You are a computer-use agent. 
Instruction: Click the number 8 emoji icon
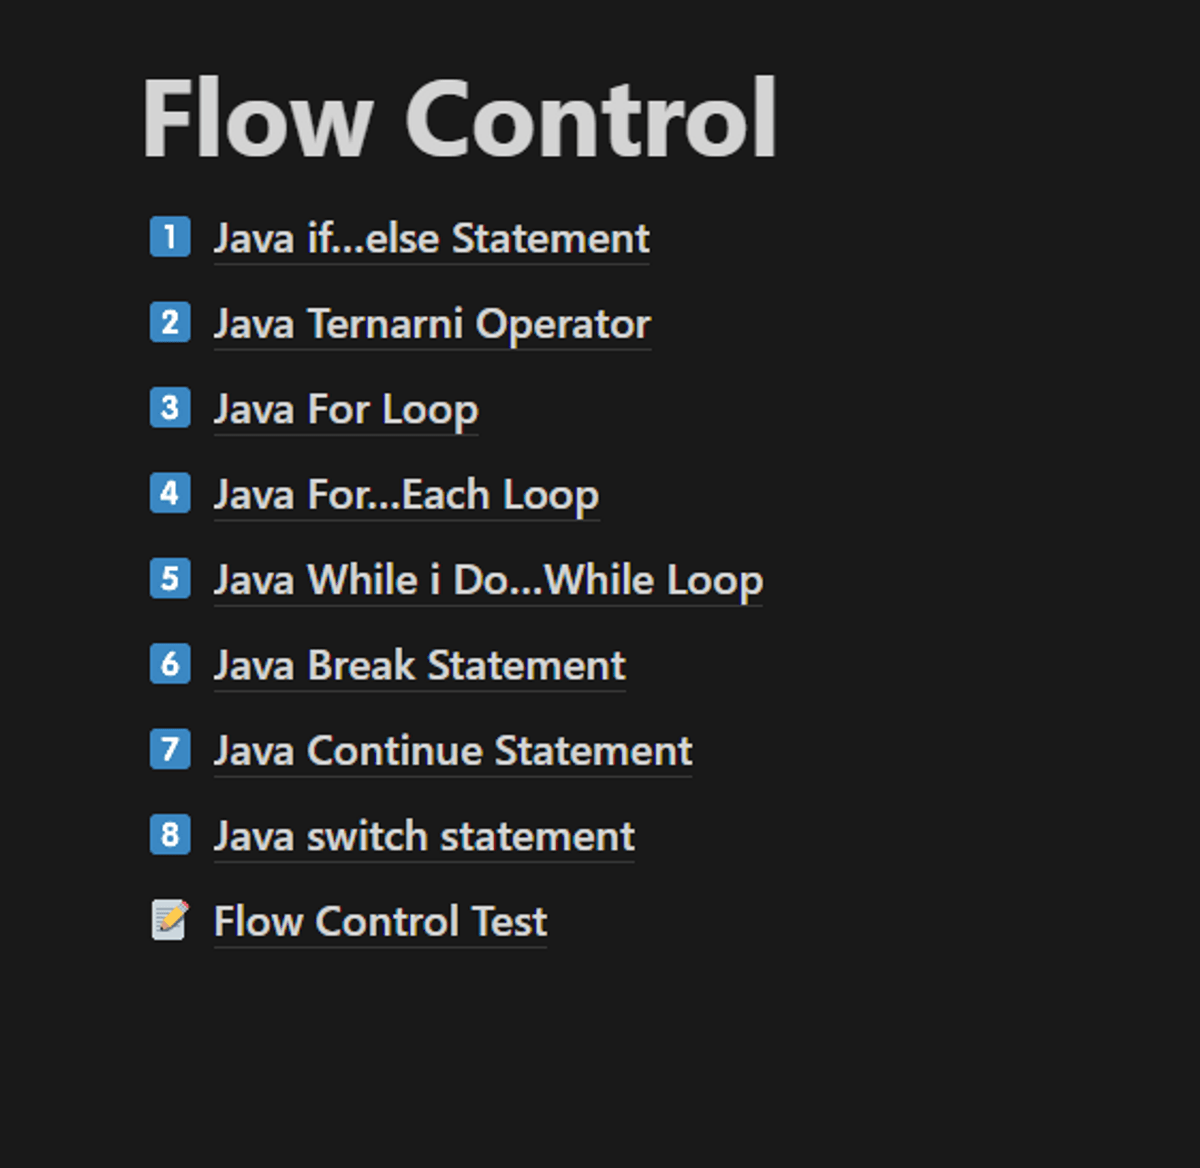tap(170, 835)
